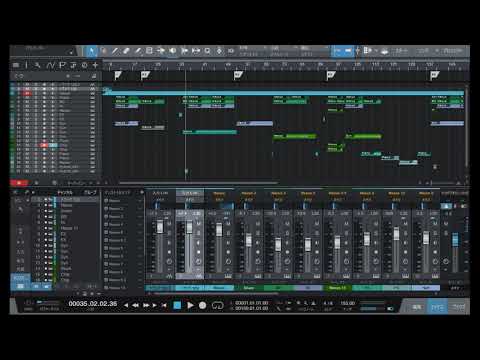This screenshot has height=360, width=480.
Task: Select the Arrow tool in toolbar
Action: click(92, 51)
